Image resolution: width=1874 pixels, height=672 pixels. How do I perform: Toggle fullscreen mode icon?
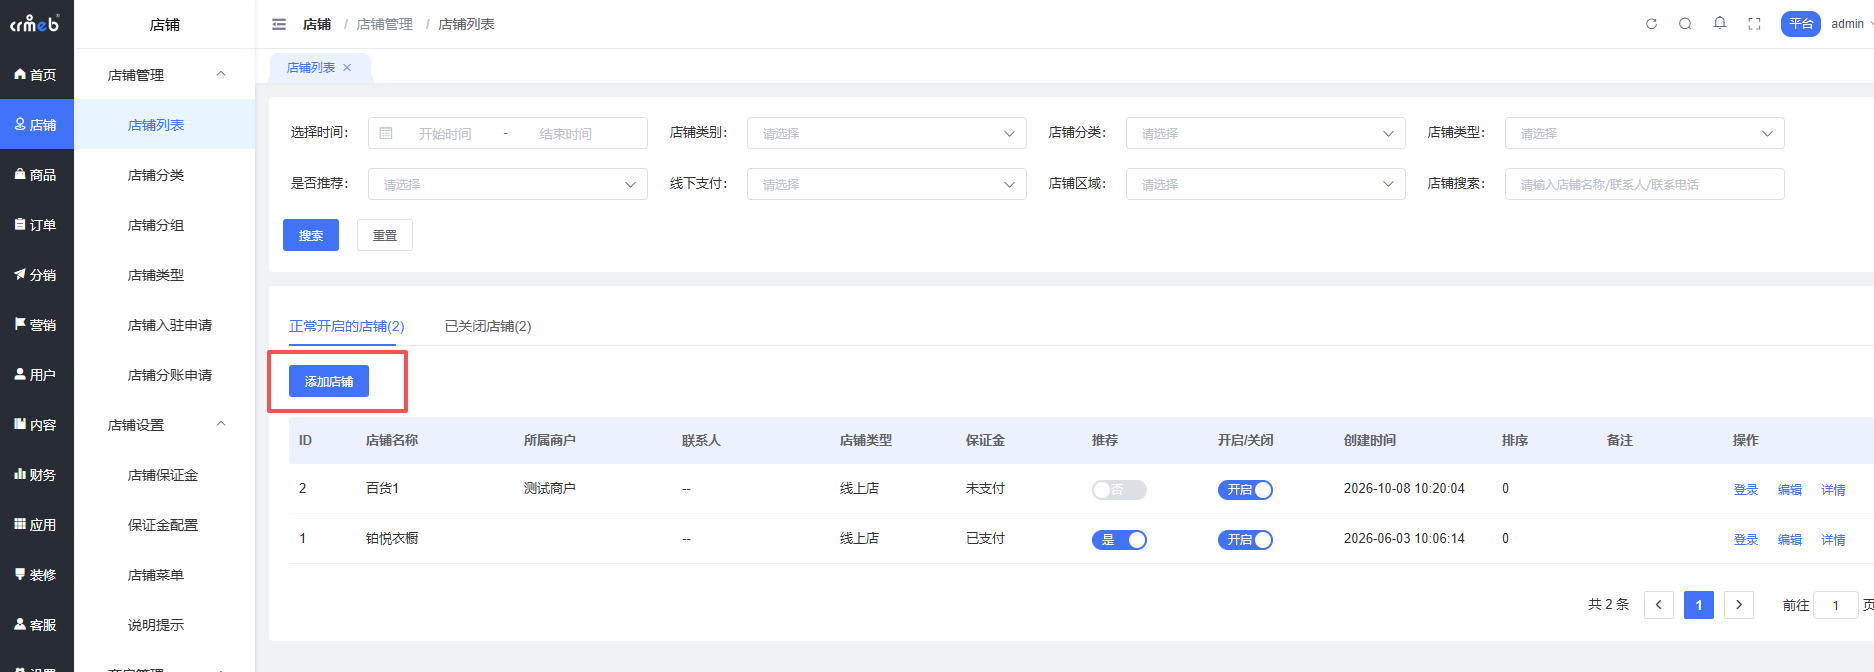tap(1754, 24)
